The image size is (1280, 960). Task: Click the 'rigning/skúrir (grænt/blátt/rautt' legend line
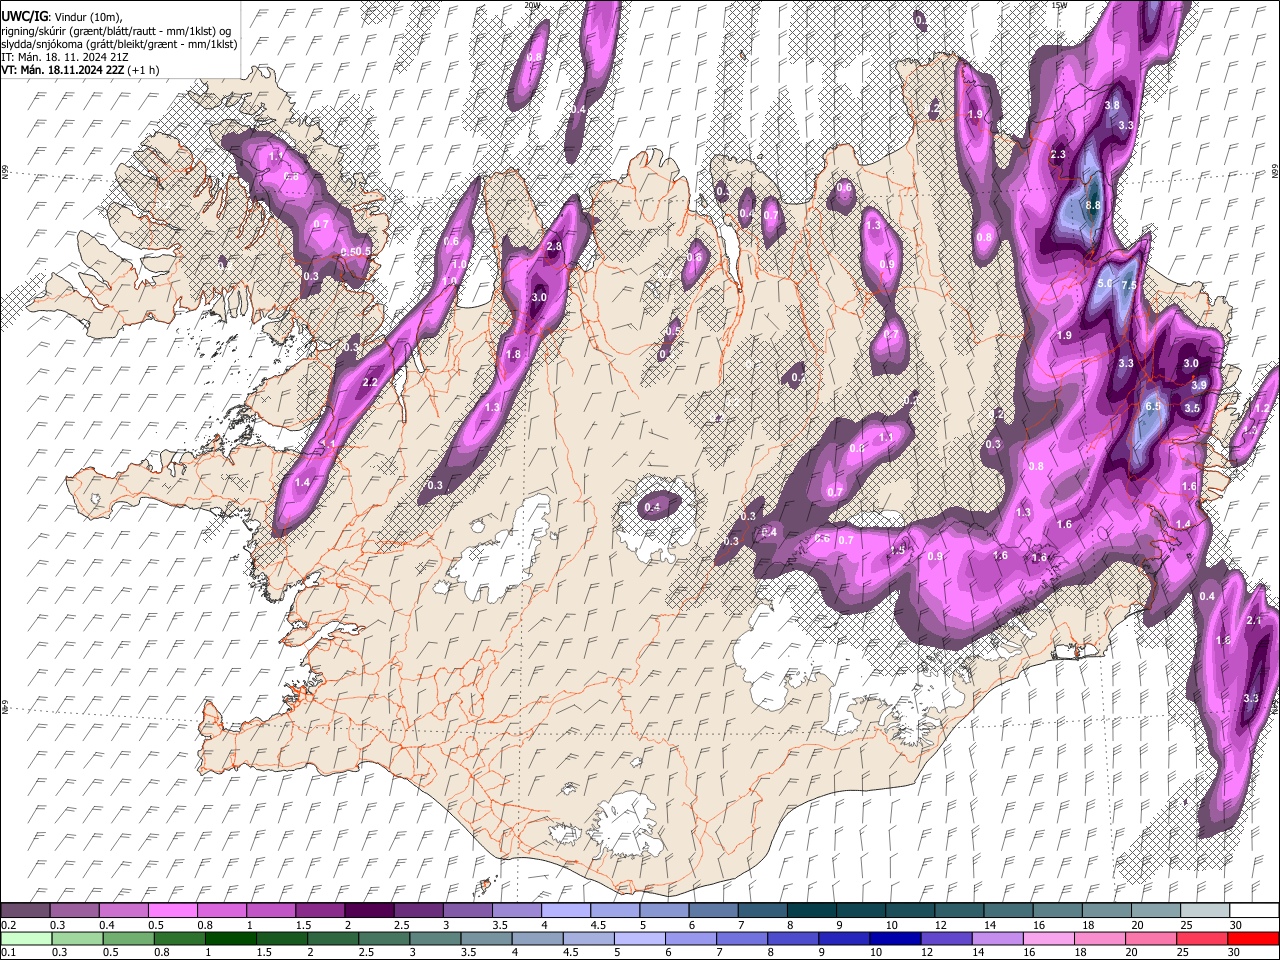click(x=116, y=31)
